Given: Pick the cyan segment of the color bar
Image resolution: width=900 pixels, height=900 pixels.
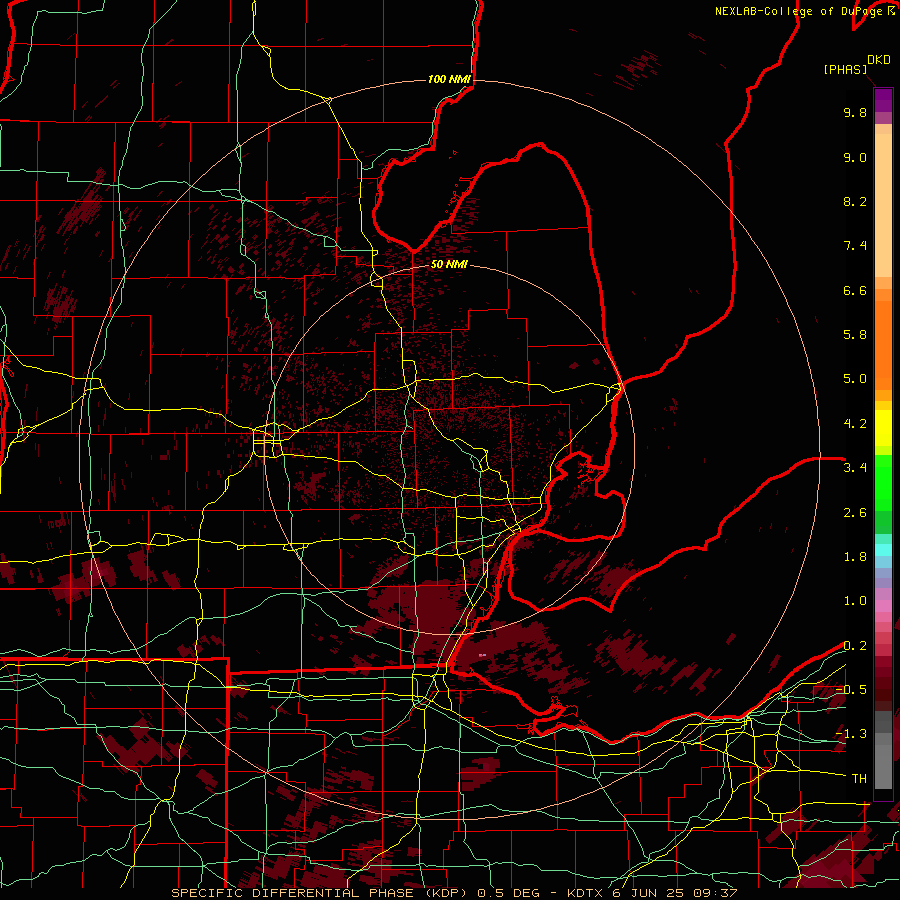Looking at the screenshot, I should [883, 550].
